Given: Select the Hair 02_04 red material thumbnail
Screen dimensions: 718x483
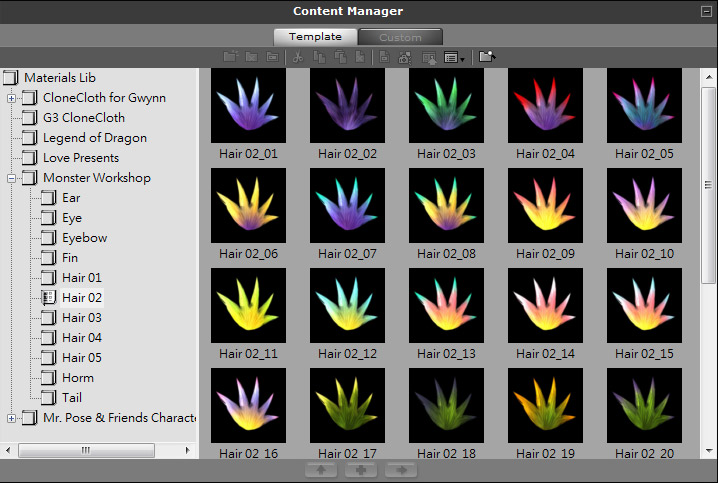Looking at the screenshot, I should pos(545,107).
